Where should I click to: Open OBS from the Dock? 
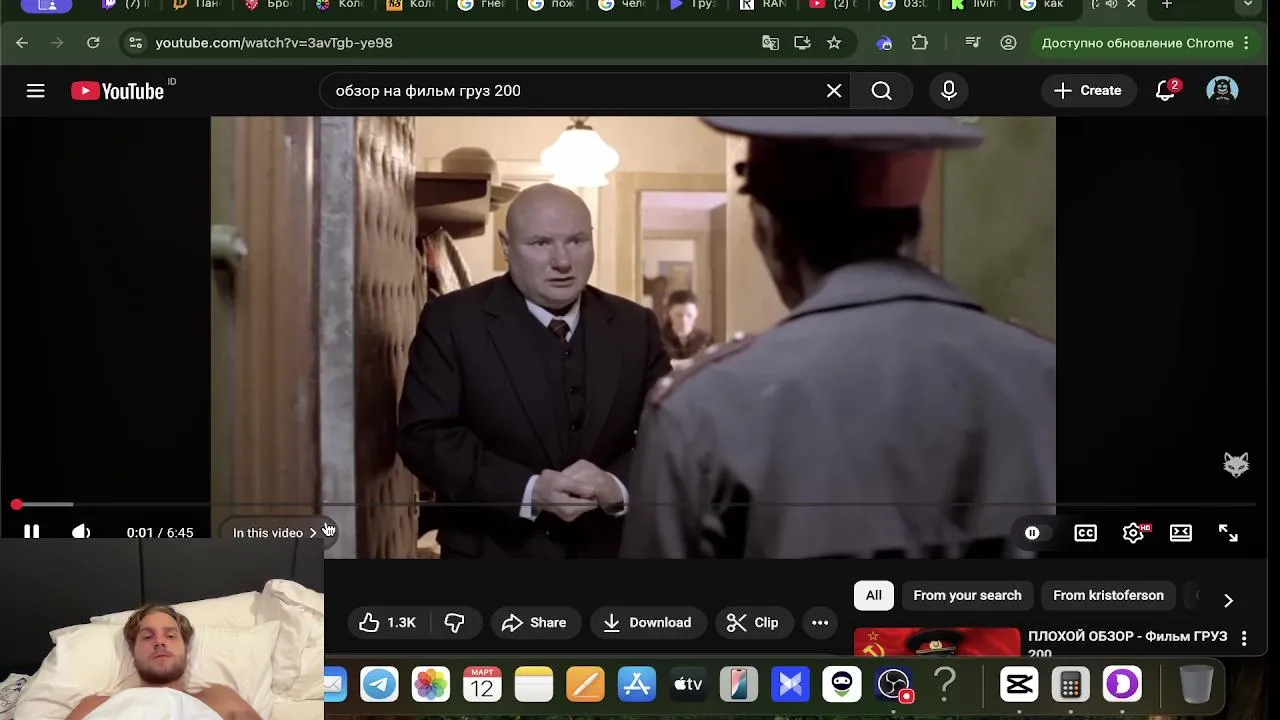pyautogui.click(x=893, y=684)
